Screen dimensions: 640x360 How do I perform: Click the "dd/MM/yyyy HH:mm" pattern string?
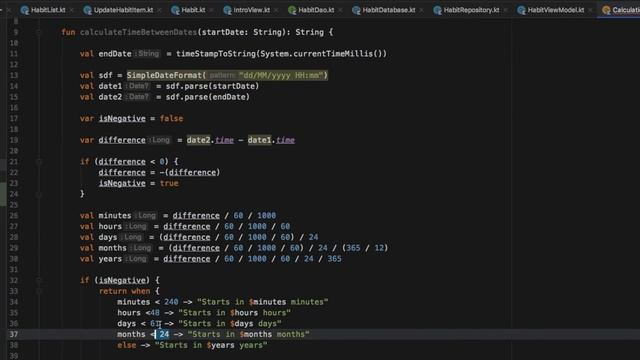[281, 76]
